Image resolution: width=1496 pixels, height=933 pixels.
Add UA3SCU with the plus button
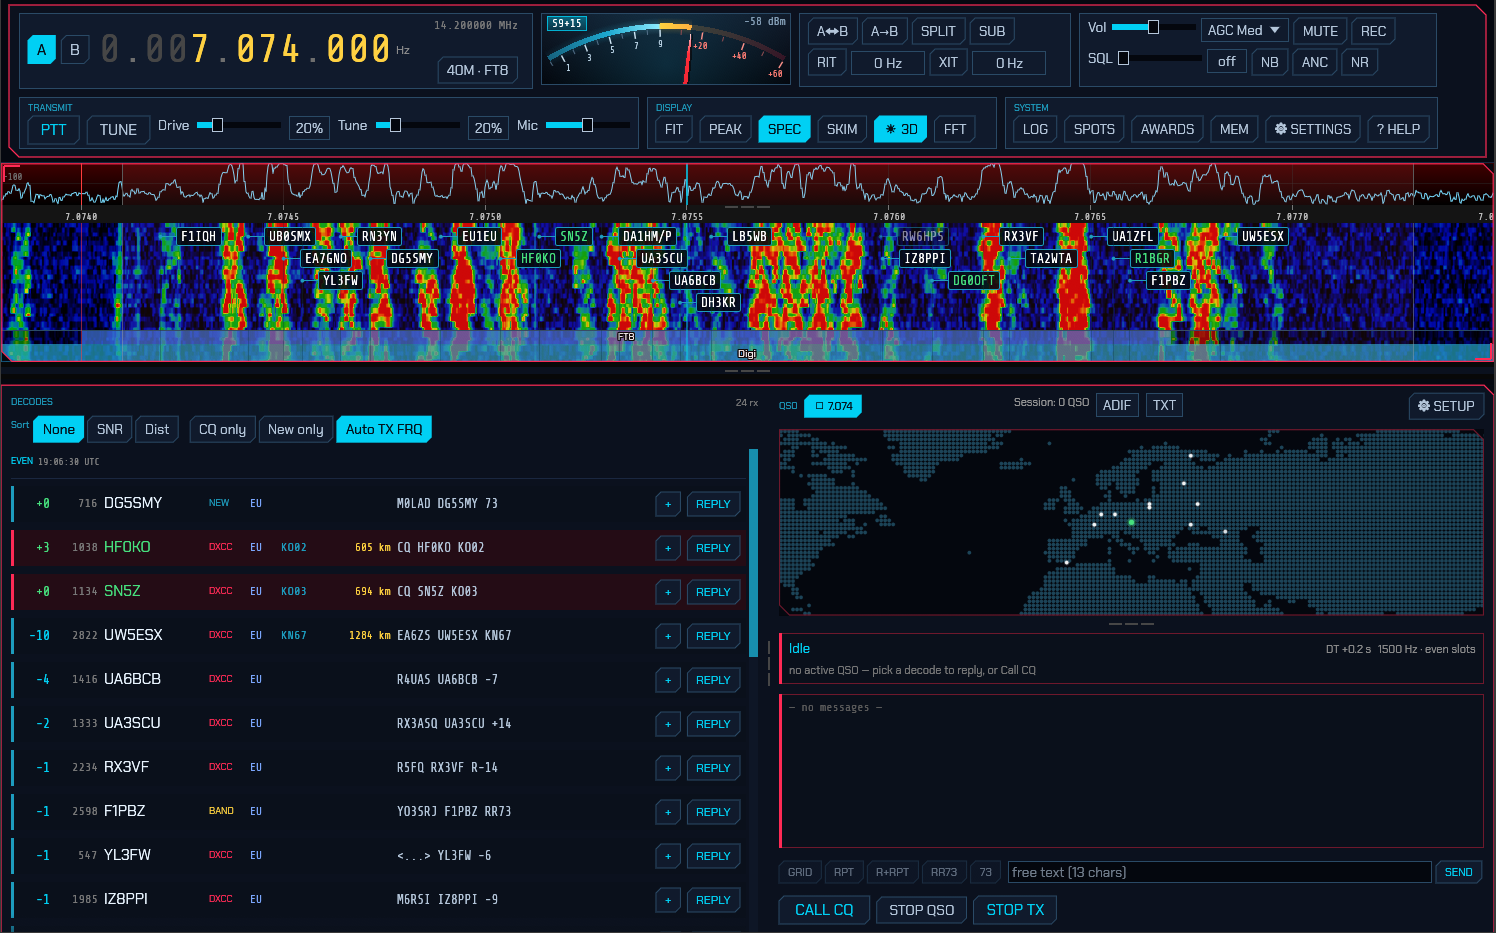(x=668, y=724)
